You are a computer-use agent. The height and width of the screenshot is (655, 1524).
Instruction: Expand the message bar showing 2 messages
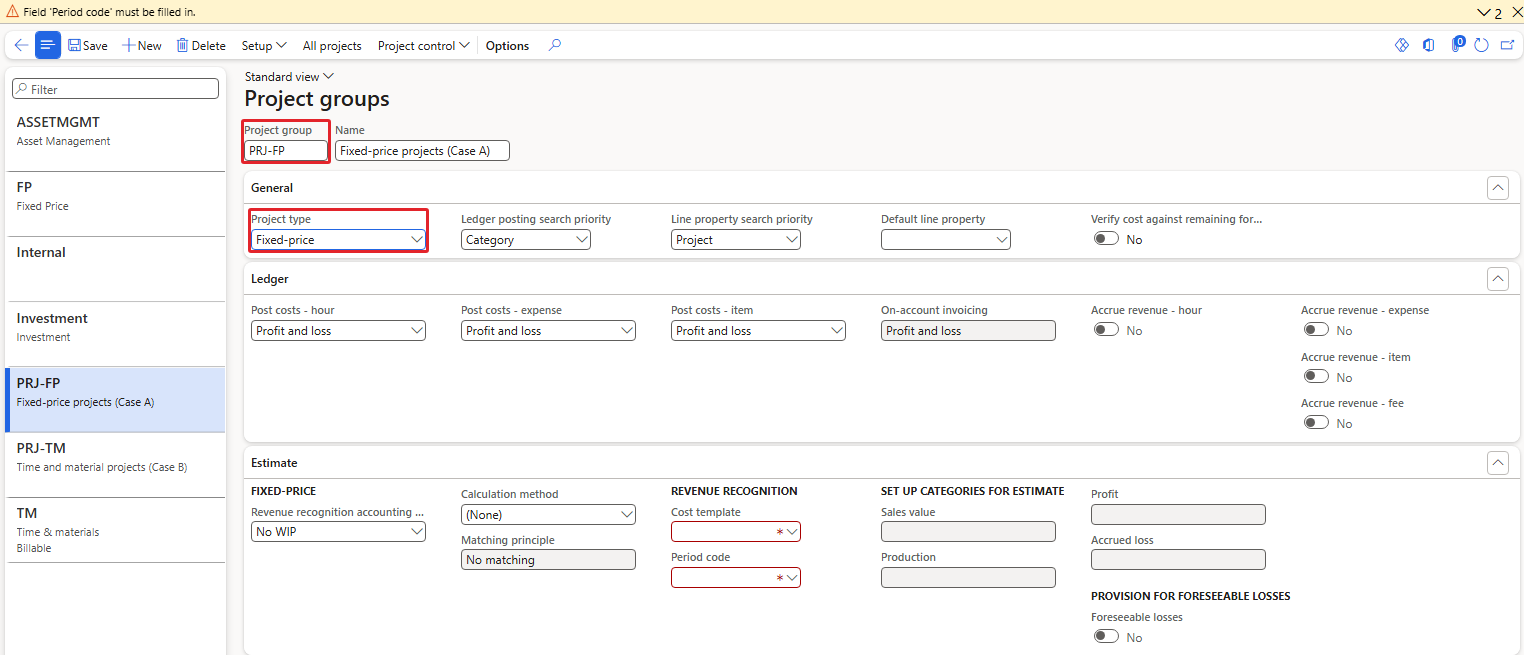coord(1489,12)
